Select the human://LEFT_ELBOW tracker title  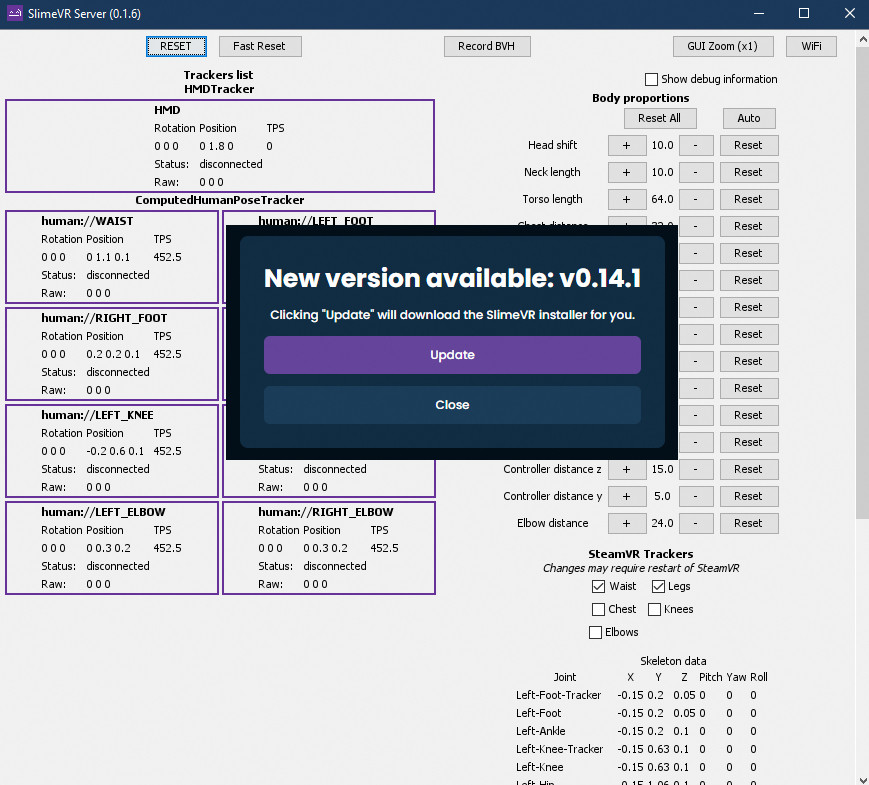click(103, 512)
